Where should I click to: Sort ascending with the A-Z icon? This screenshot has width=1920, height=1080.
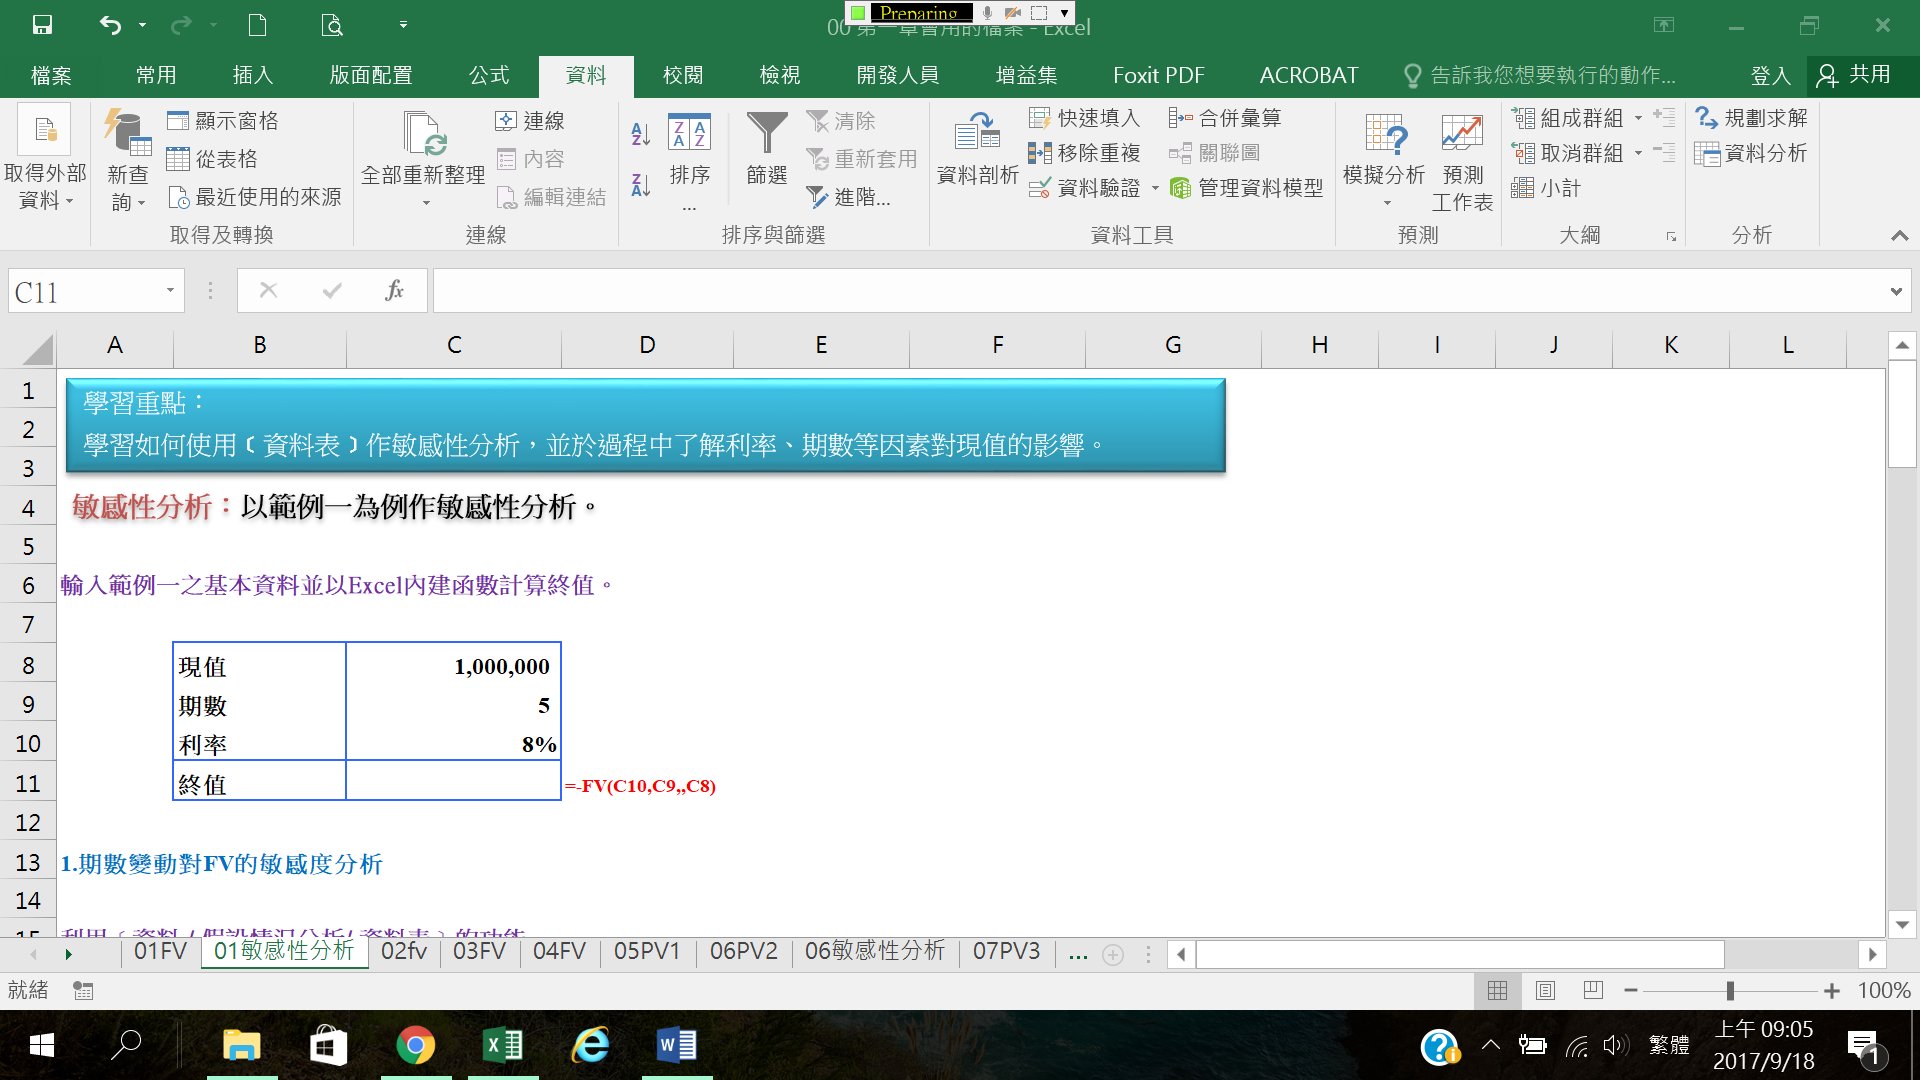pos(641,133)
